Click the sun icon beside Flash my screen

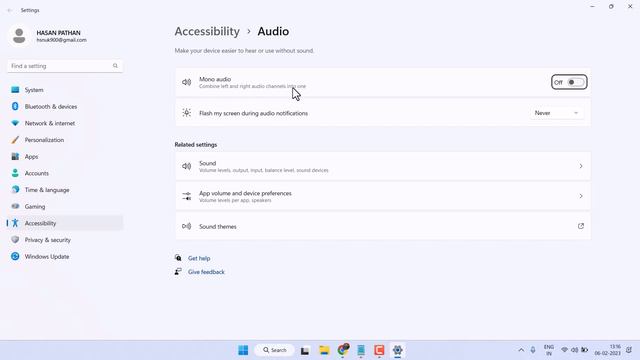click(187, 113)
